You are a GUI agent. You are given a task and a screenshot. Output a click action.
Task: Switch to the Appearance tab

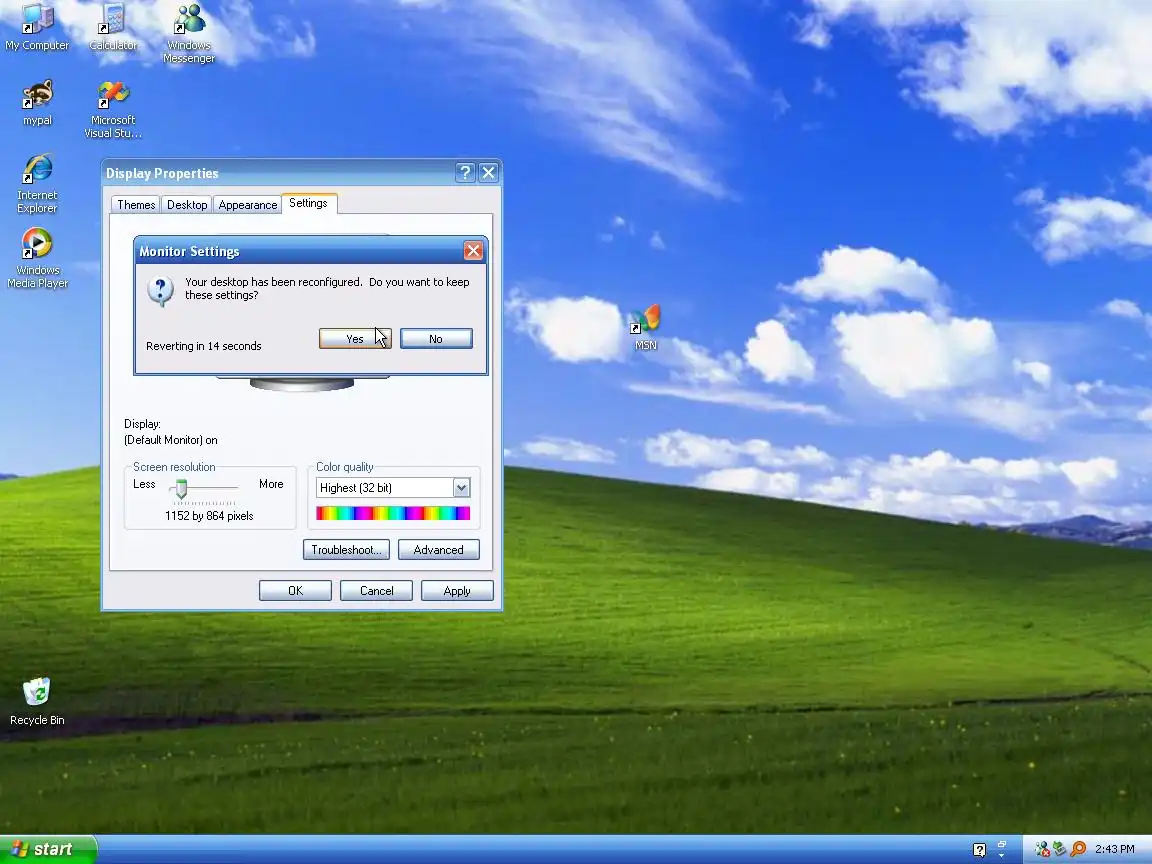tap(248, 205)
